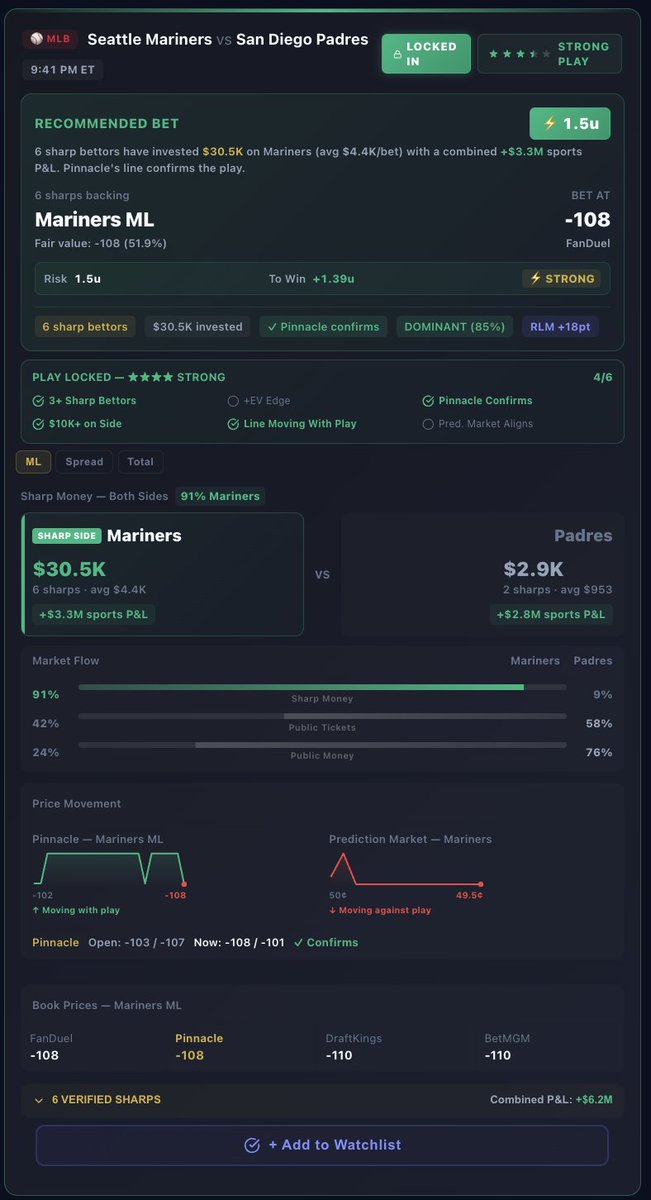The image size is (651, 1200).
Task: Click the 4/6 criteria score
Action: (x=603, y=377)
